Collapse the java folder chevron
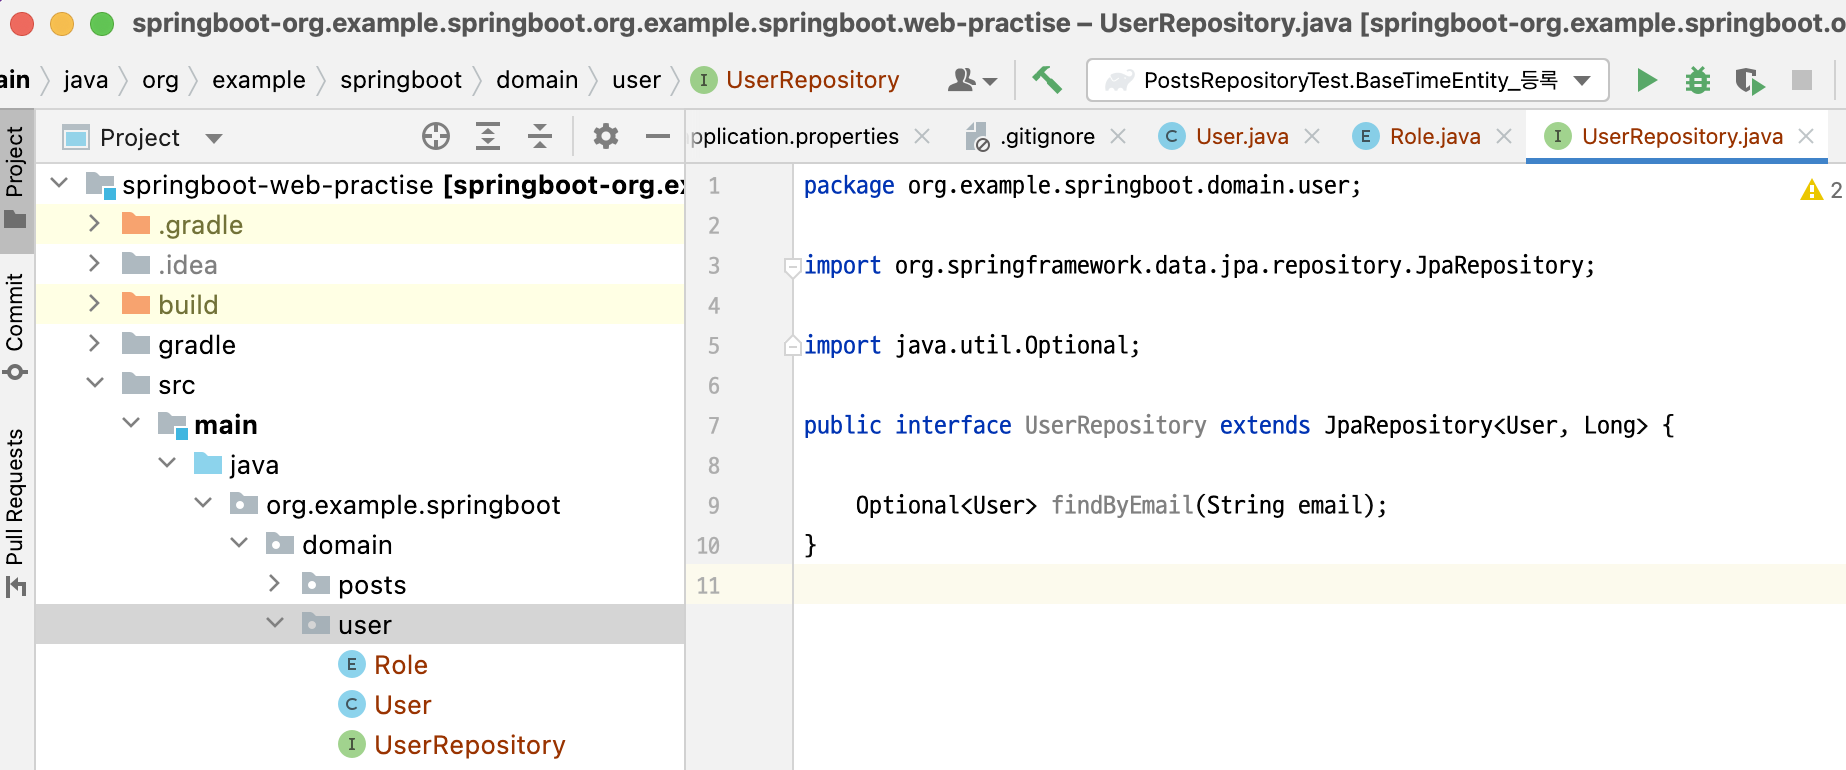Viewport: 1846px width, 770px height. (167, 463)
